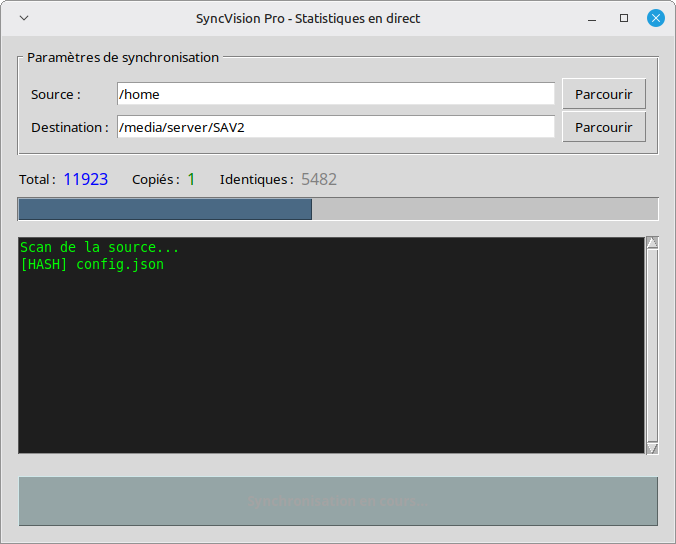This screenshot has height=544, width=676.
Task: Click the log panel's vertical scrollbar track
Action: (652, 345)
